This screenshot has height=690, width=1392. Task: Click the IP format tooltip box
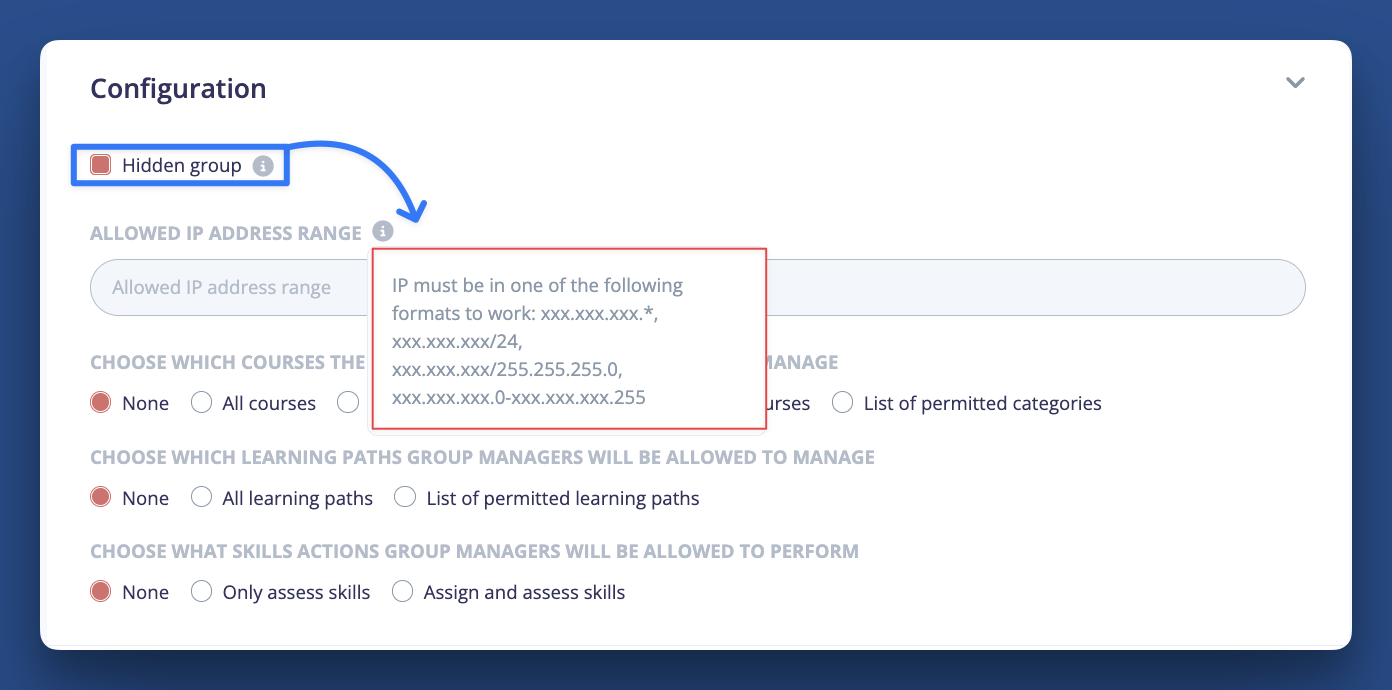pos(568,339)
